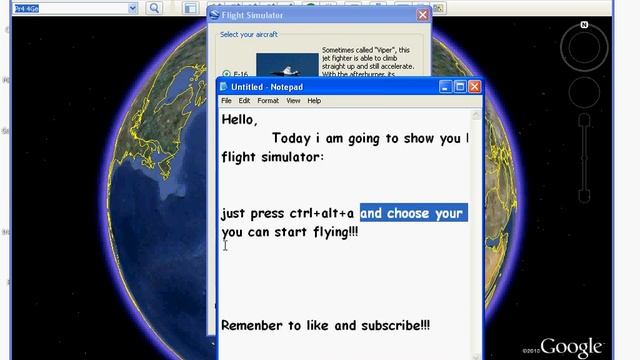Click the Google Earth move joystick circle
Viewport: 640px width, 360px height.
click(x=584, y=92)
